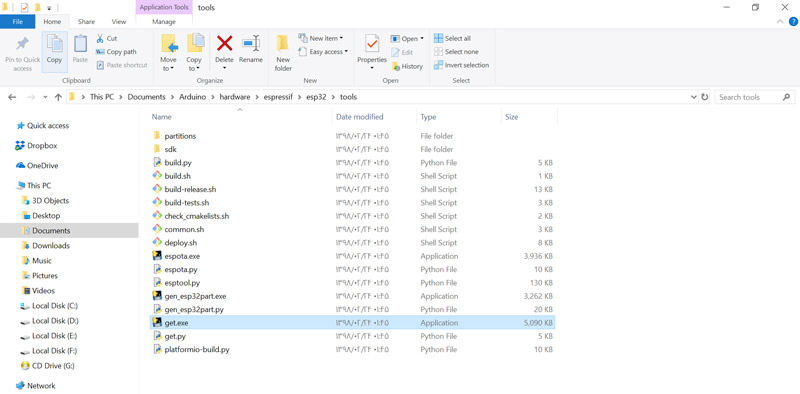Image resolution: width=800 pixels, height=394 pixels.
Task: Click the Copy ribbon button
Action: 54,52
